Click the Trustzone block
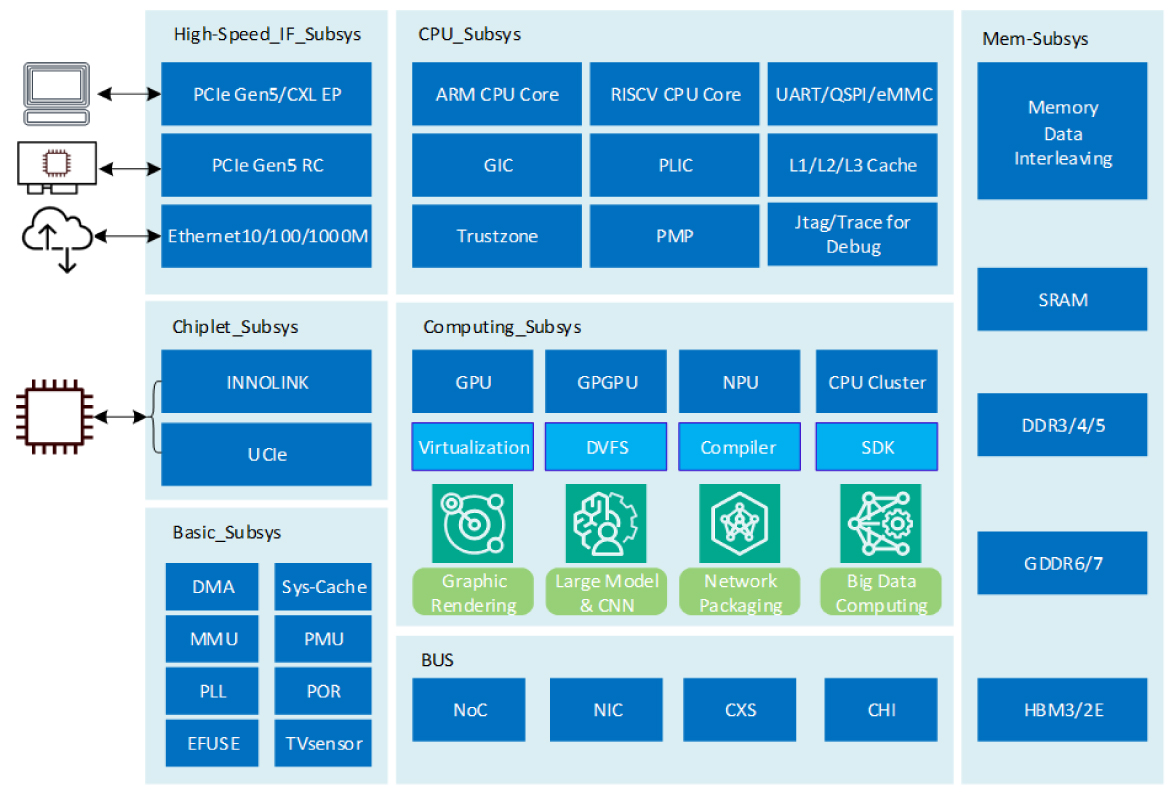The width and height of the screenshot is (1170, 798). pyautogui.click(x=497, y=236)
